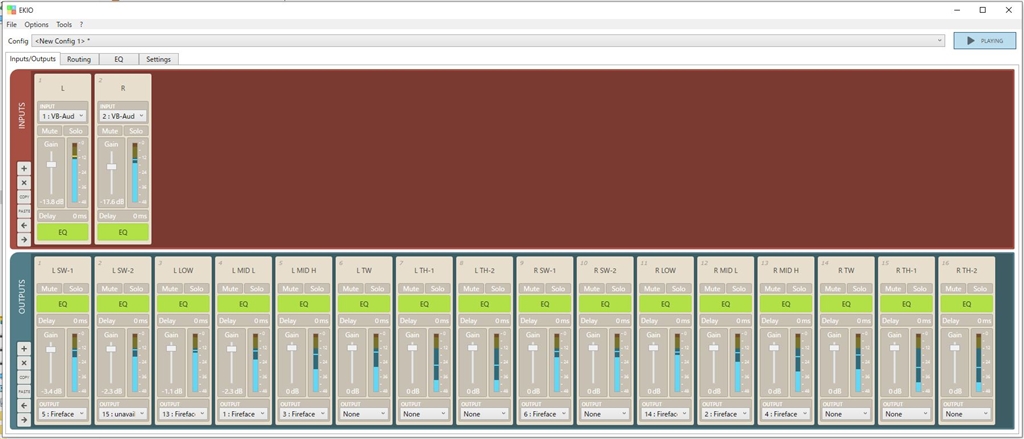Open EQ for the R input channel
Image resolution: width=1024 pixels, height=439 pixels.
[123, 232]
